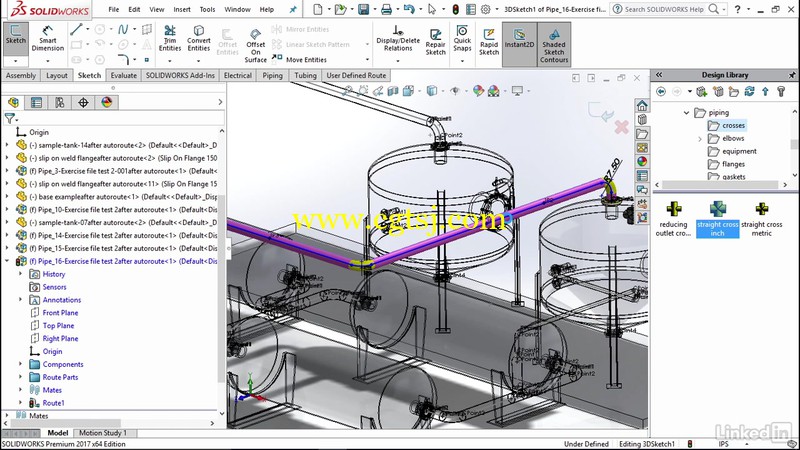Viewport: 800px width, 450px height.
Task: Open the PropertyManager tab
Action: pos(36,103)
